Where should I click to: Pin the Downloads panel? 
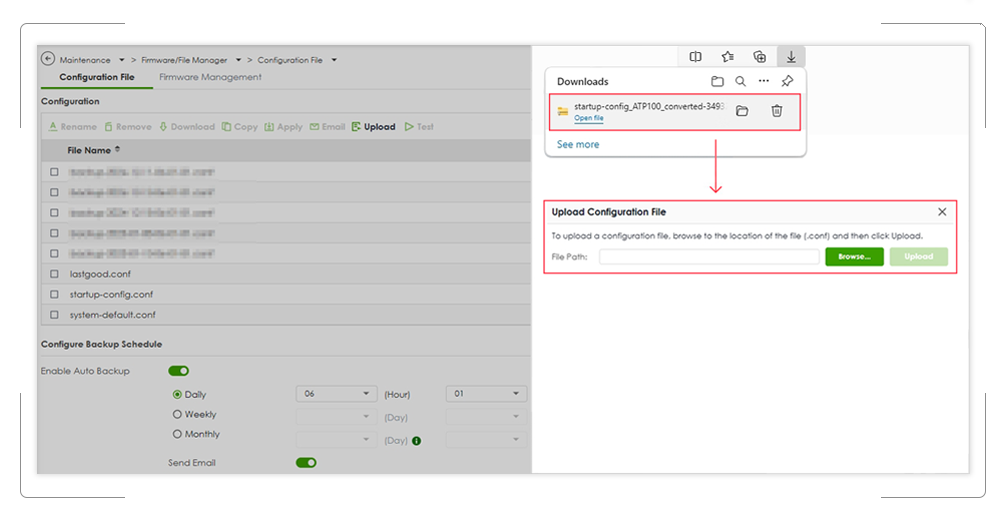coord(788,81)
